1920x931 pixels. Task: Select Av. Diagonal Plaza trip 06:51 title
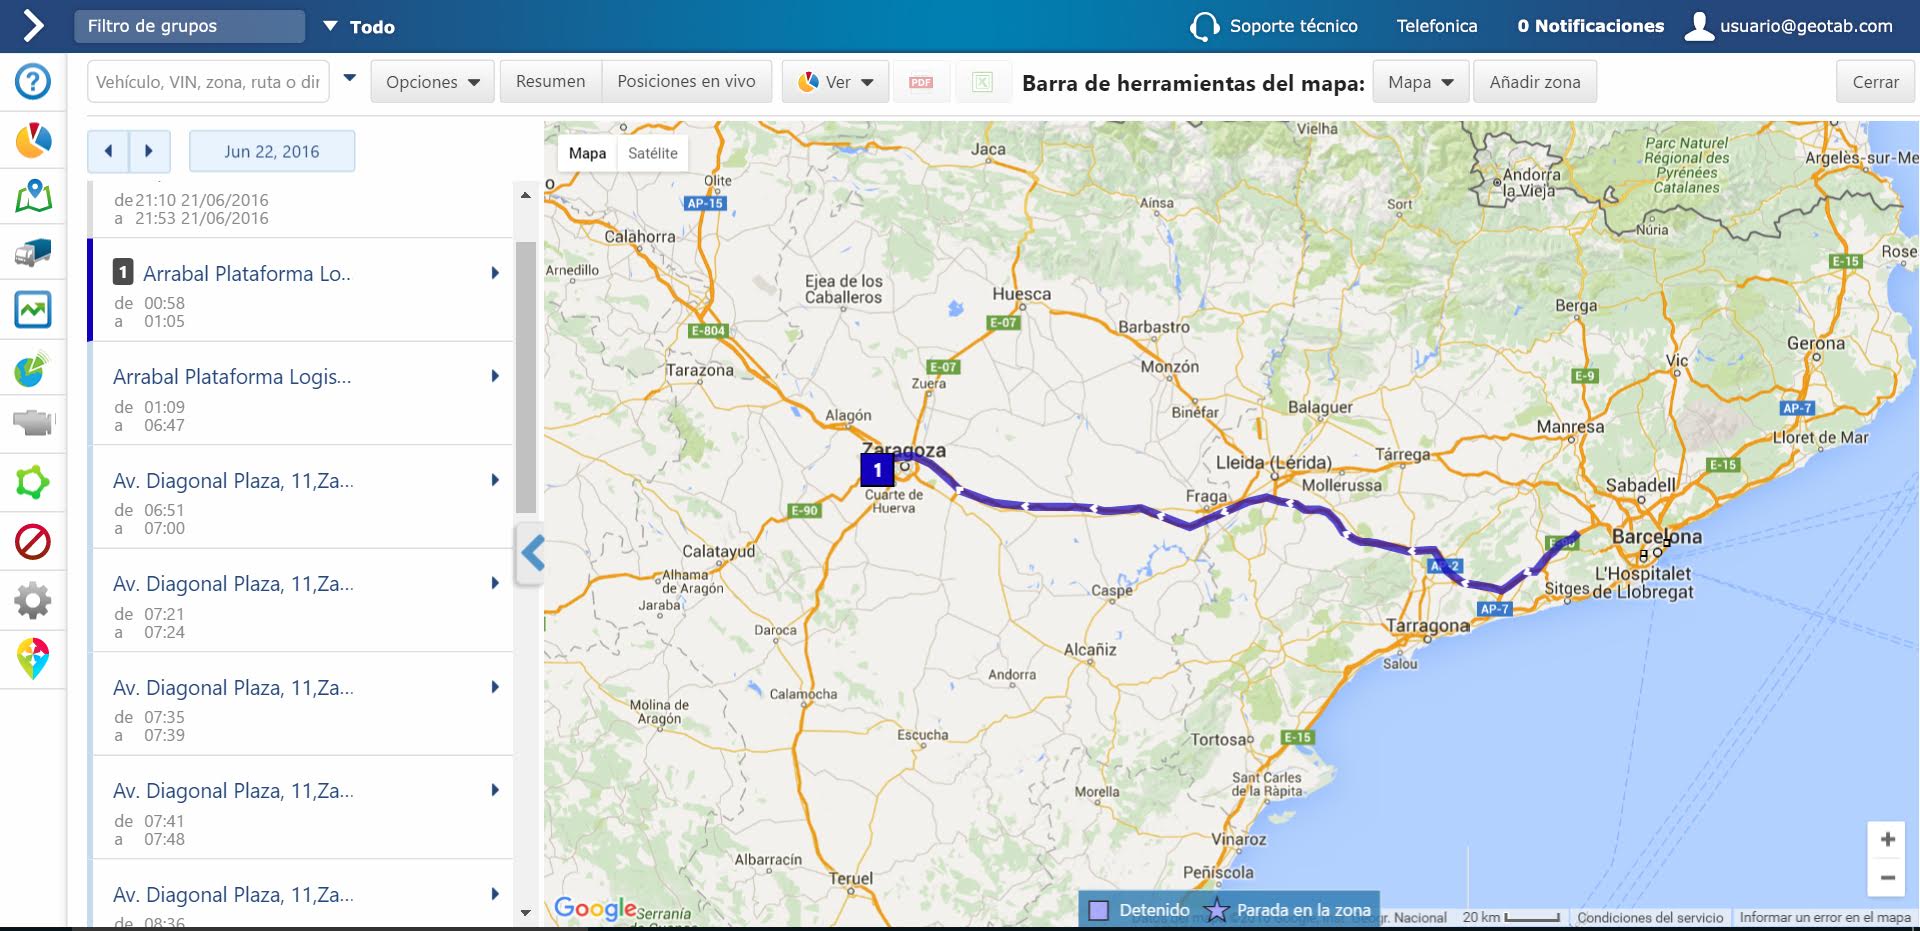coord(233,481)
